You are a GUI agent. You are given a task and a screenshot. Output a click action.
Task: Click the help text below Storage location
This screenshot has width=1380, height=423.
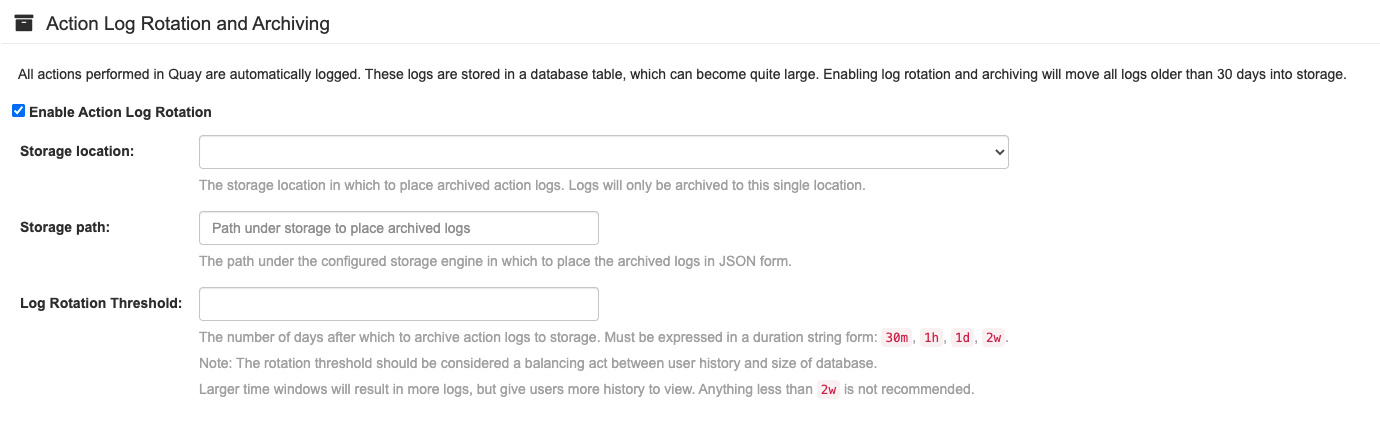[532, 185]
